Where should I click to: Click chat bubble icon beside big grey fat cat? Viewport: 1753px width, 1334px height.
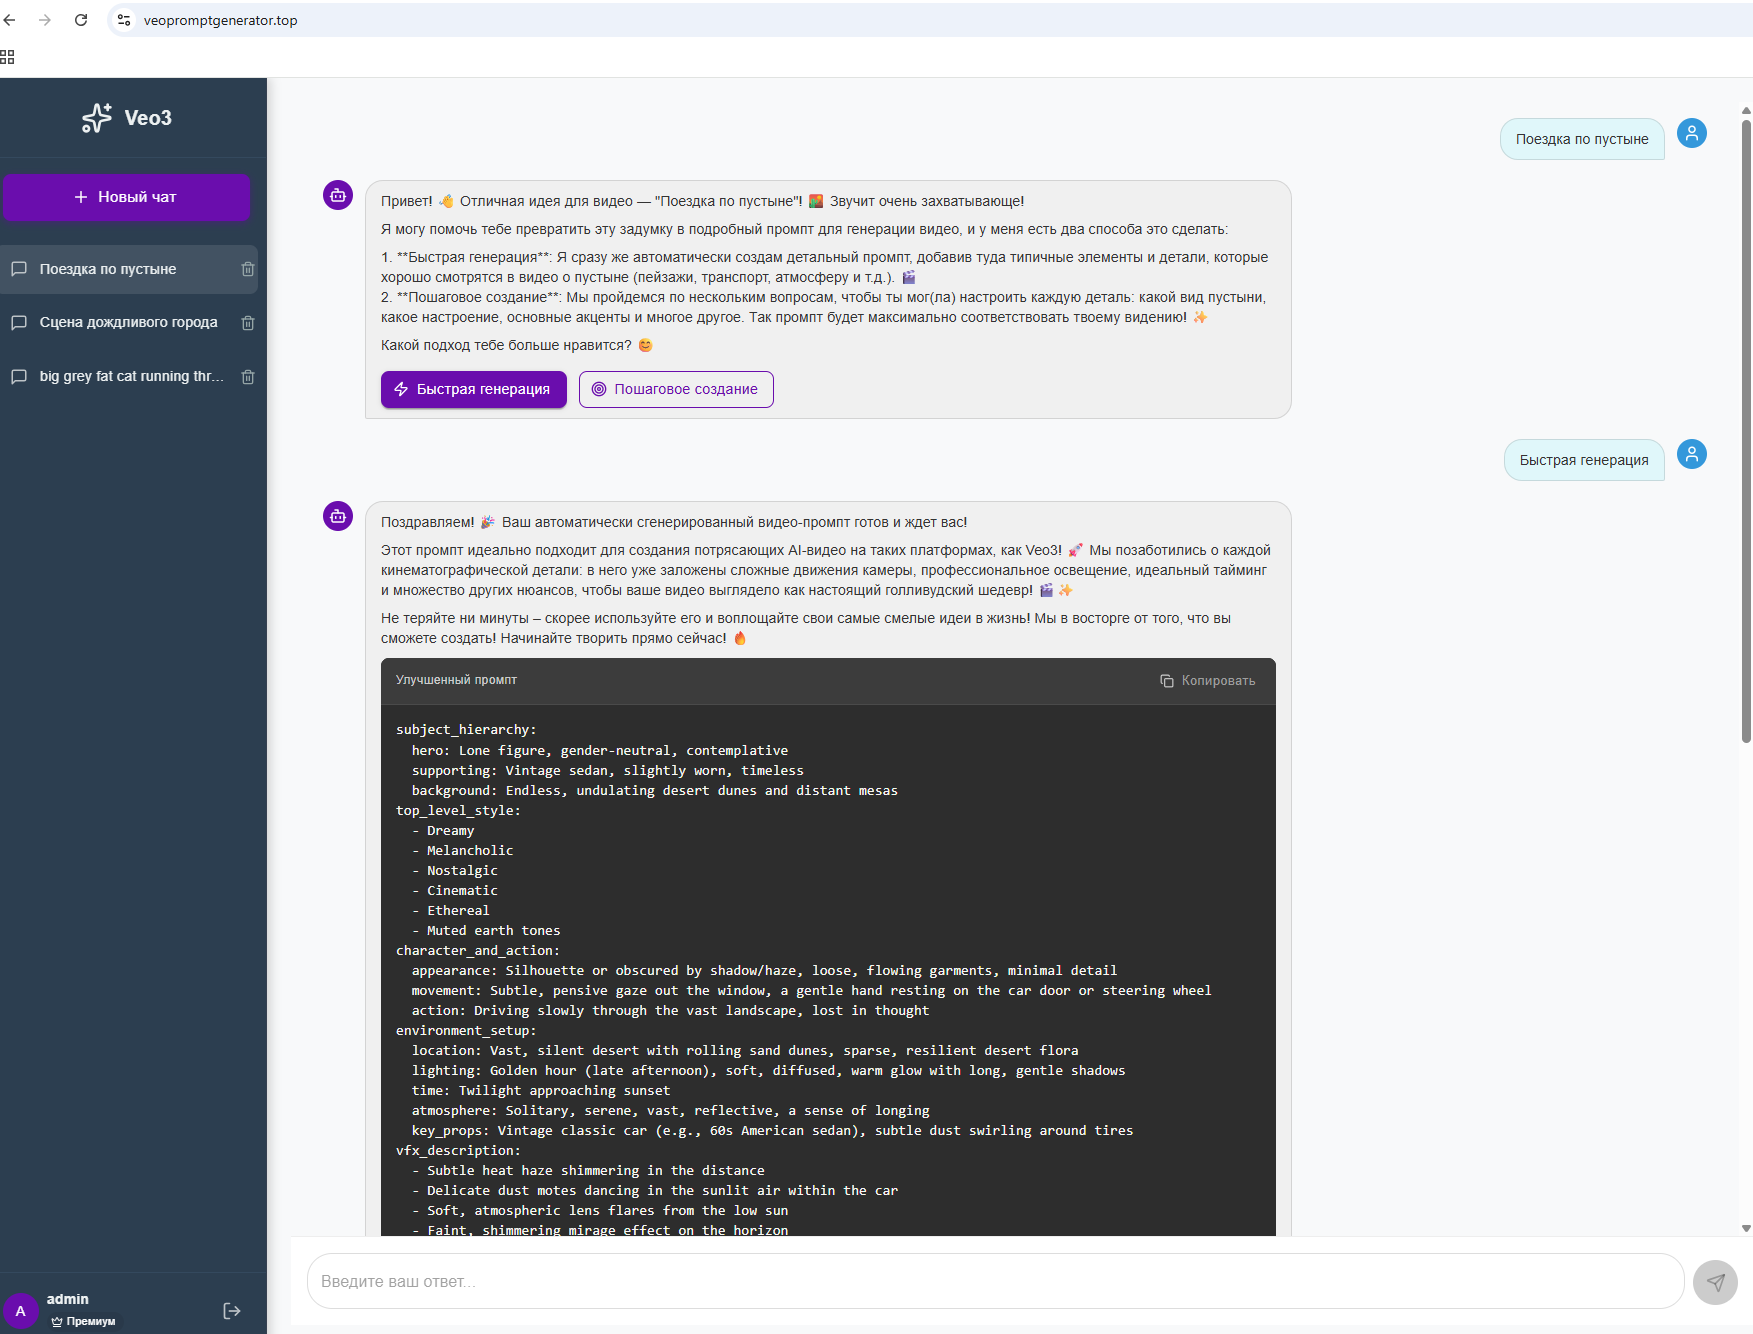[x=18, y=376]
